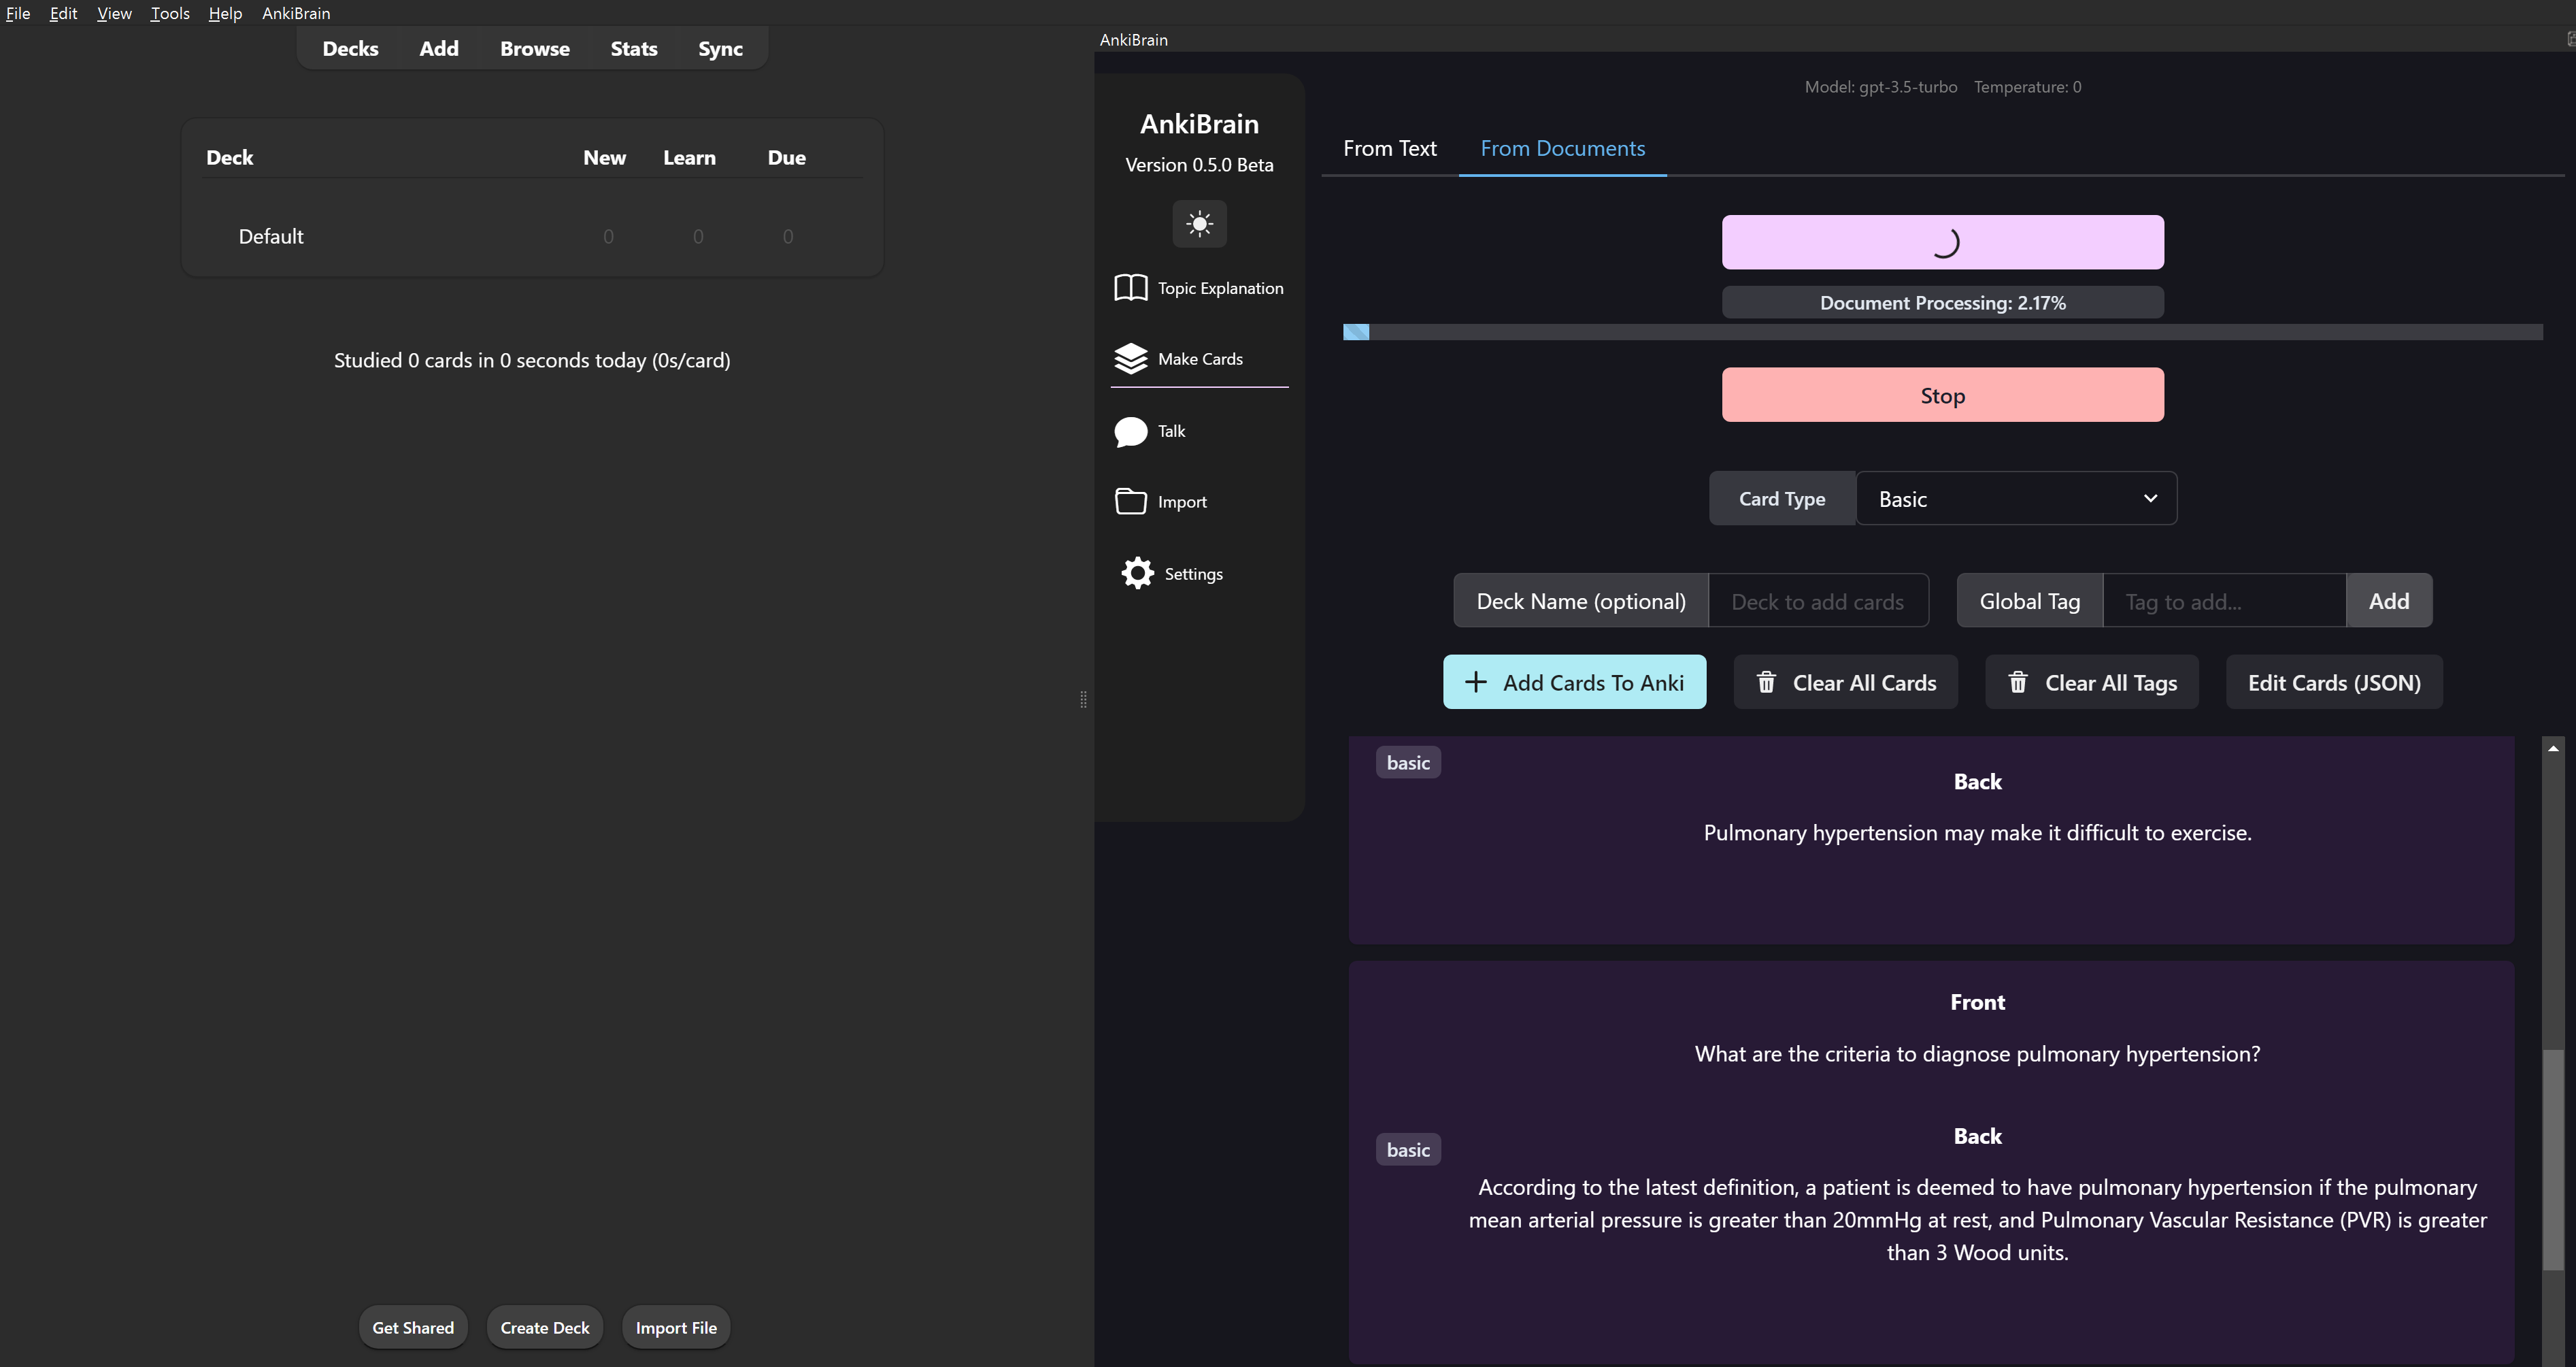2576x1367 pixels.
Task: Open Topic Explanation book icon
Action: click(1130, 288)
